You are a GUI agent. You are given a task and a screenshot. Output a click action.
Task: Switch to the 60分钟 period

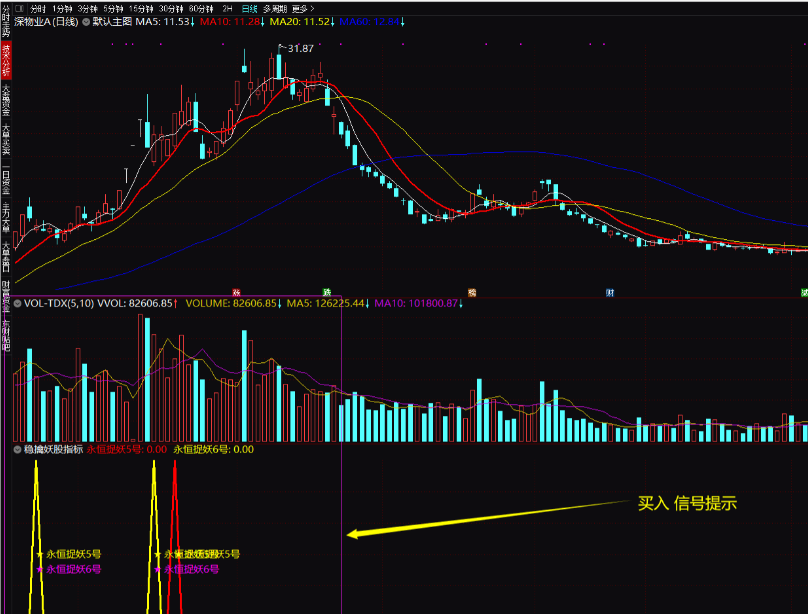click(201, 9)
